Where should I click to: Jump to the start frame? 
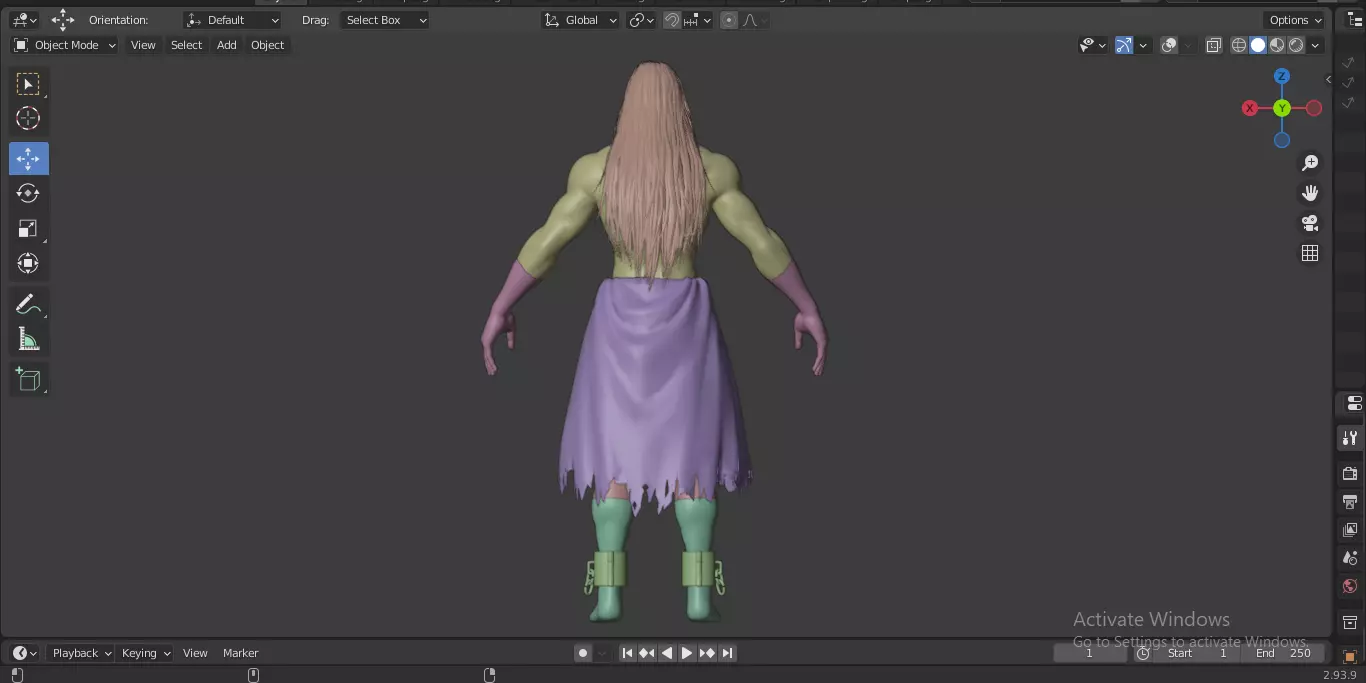(x=627, y=653)
